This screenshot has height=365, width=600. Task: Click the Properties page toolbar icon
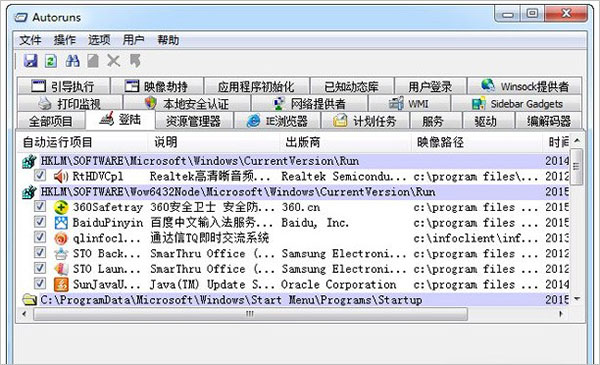coord(93,61)
